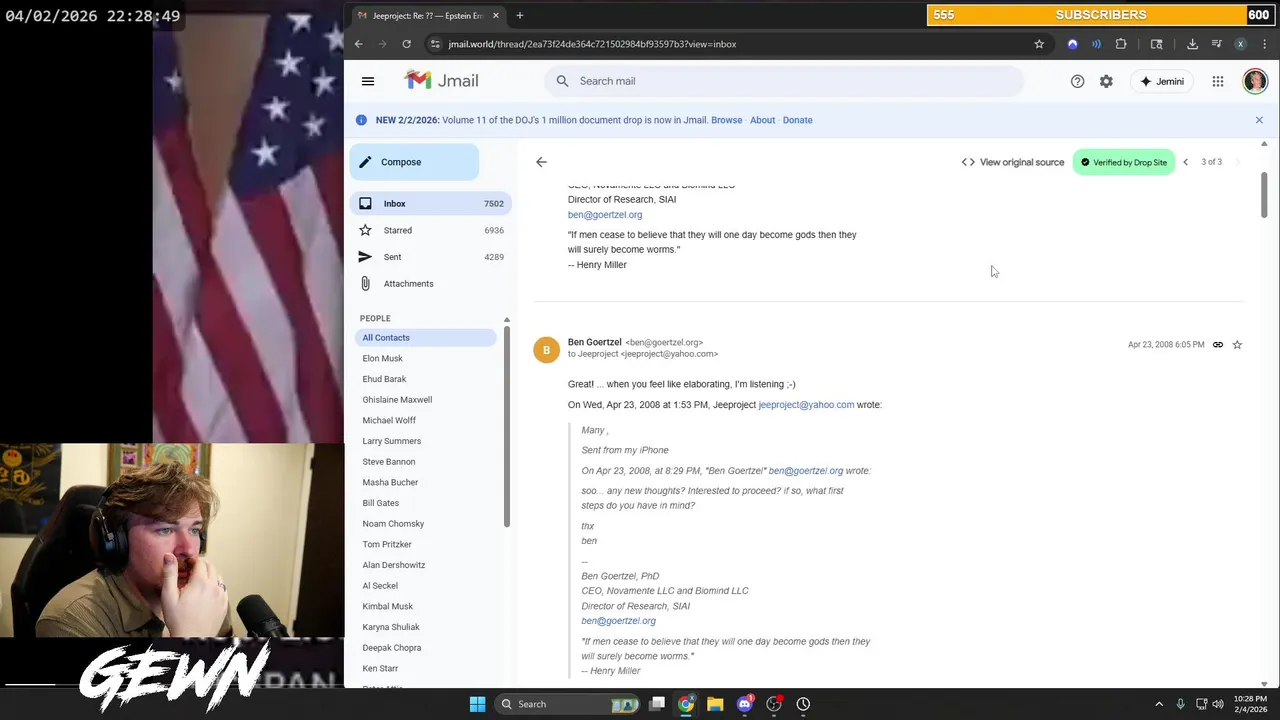
Task: Click the search magnifier icon in Search mail
Action: click(x=562, y=81)
